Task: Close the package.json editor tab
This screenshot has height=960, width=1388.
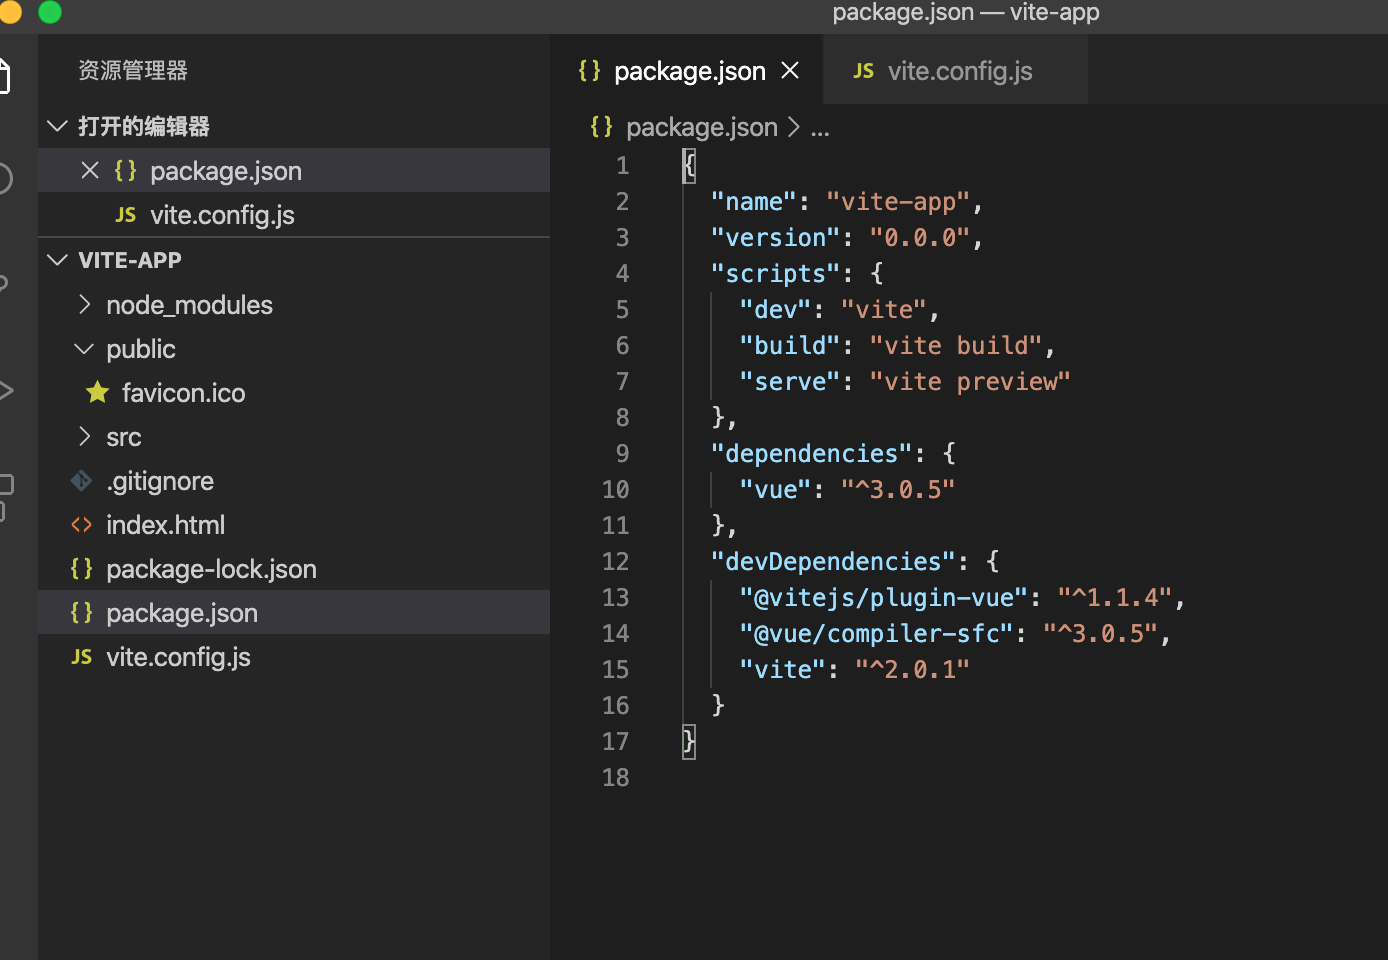Action: coord(790,71)
